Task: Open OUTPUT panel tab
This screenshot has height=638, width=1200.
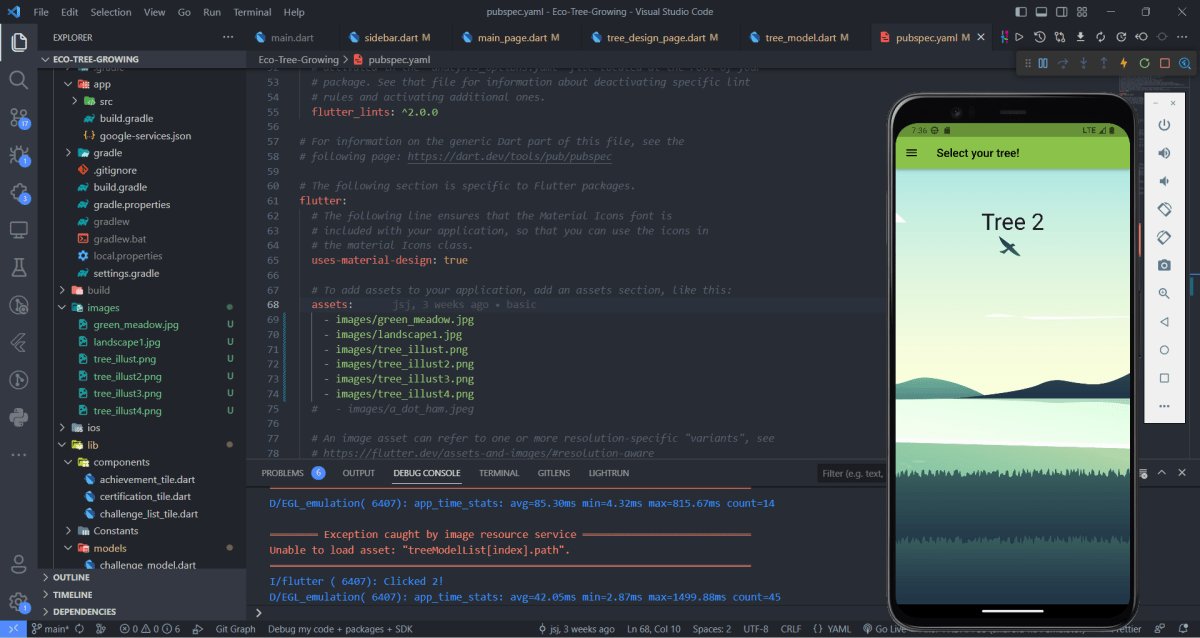Action: click(x=358, y=473)
